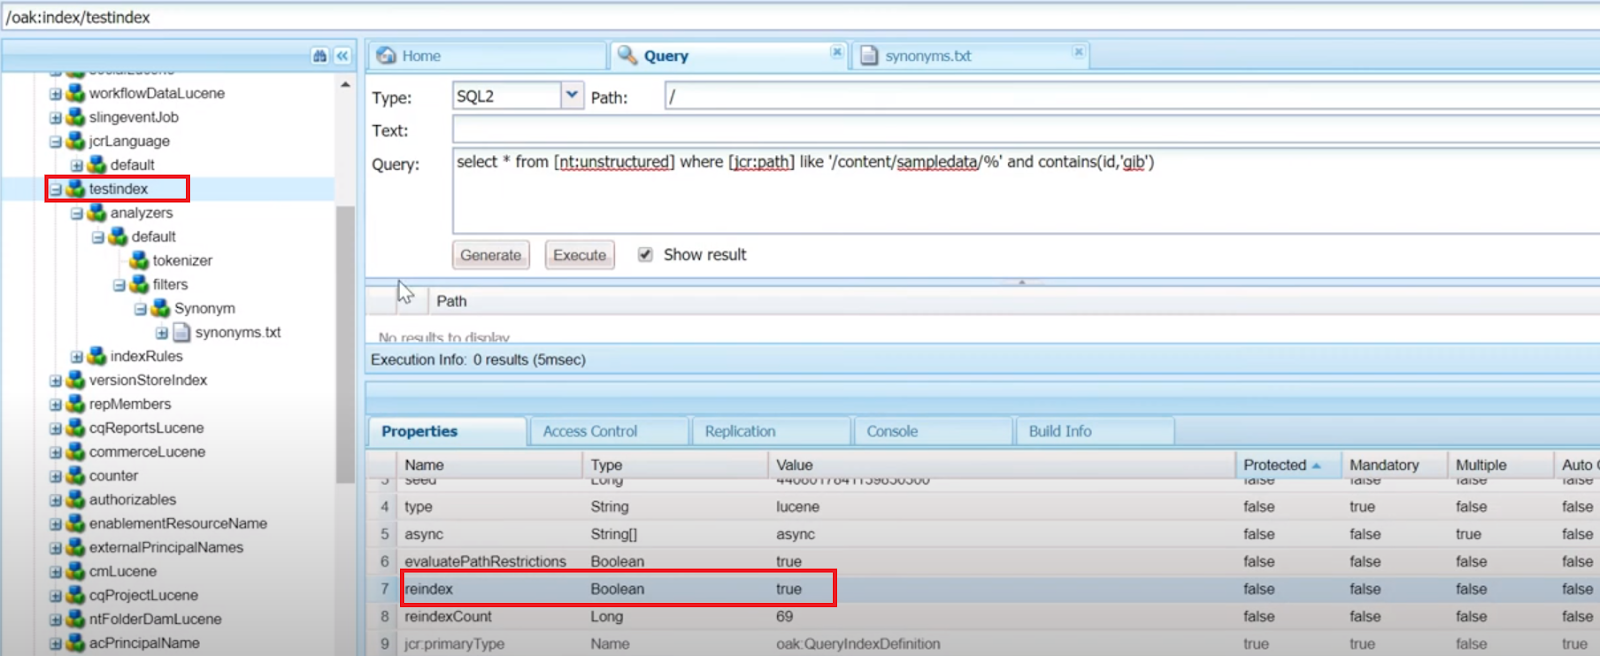Viewport: 1600px width, 656px height.
Task: Click into the Query text area
Action: (x=1026, y=191)
